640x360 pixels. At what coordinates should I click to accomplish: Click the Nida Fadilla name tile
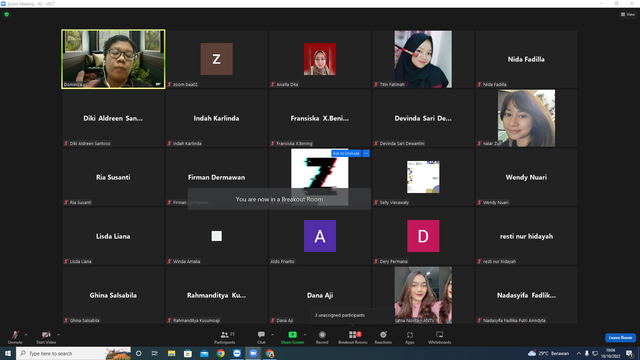[526, 59]
